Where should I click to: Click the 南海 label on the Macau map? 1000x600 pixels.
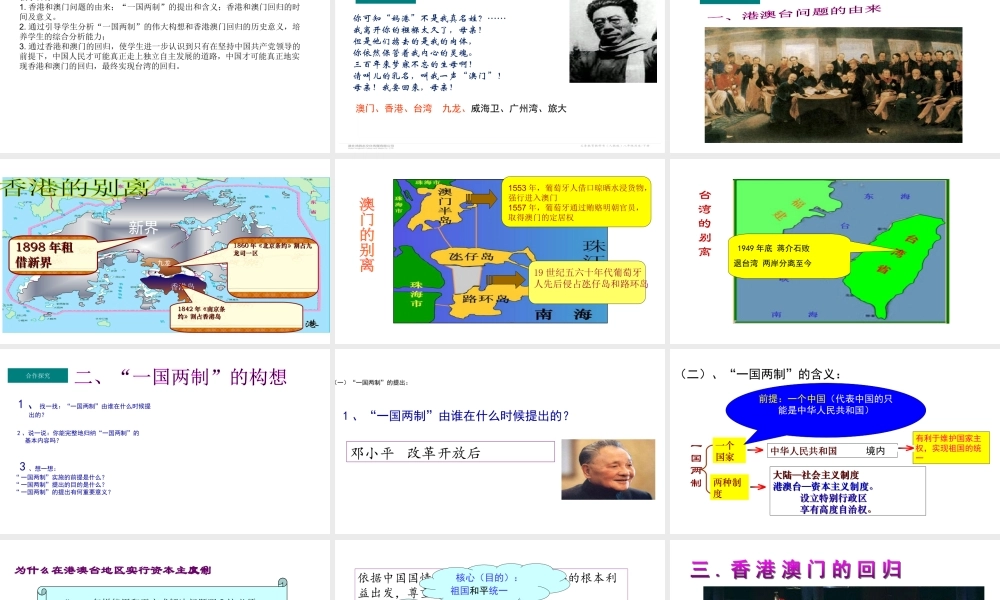point(563,314)
